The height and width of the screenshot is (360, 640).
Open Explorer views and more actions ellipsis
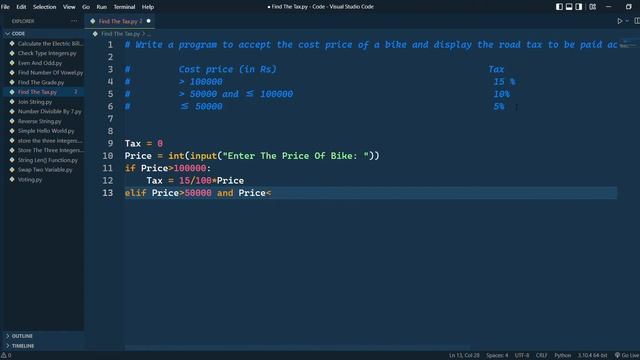74,21
